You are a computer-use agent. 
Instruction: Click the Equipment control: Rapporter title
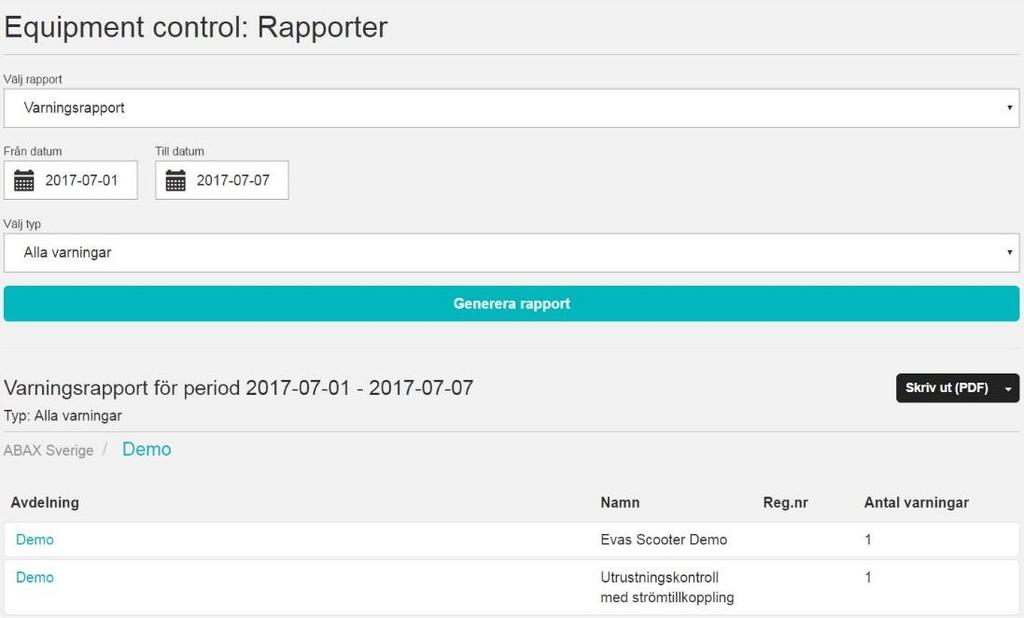click(195, 27)
